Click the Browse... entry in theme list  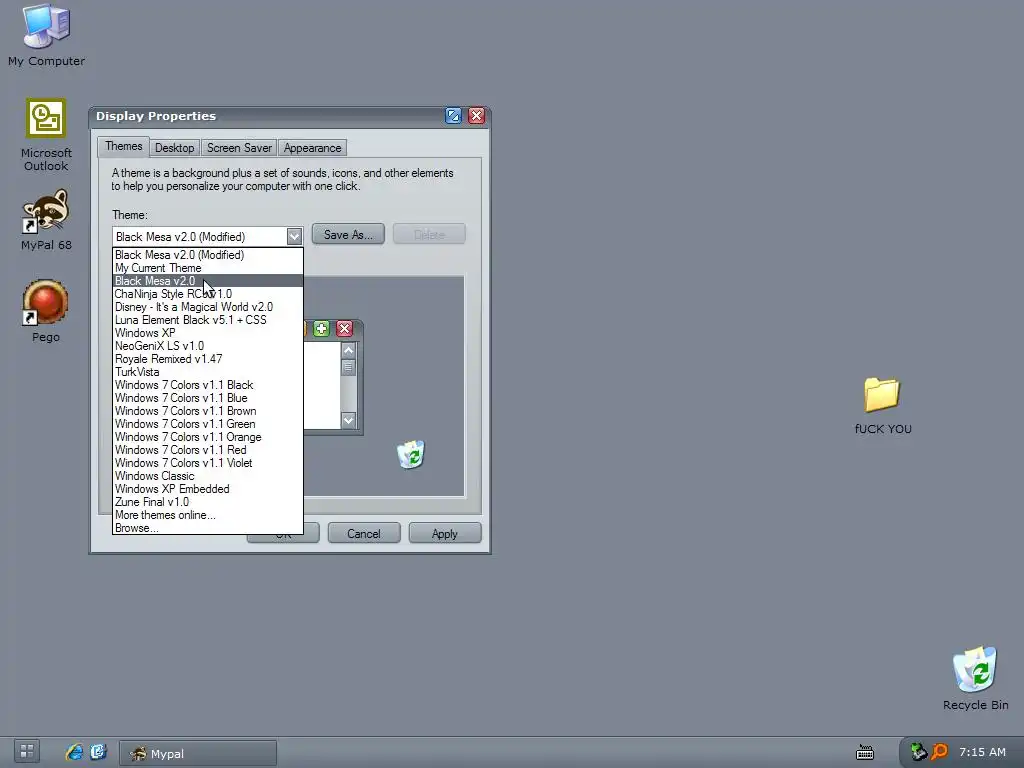(x=208, y=528)
